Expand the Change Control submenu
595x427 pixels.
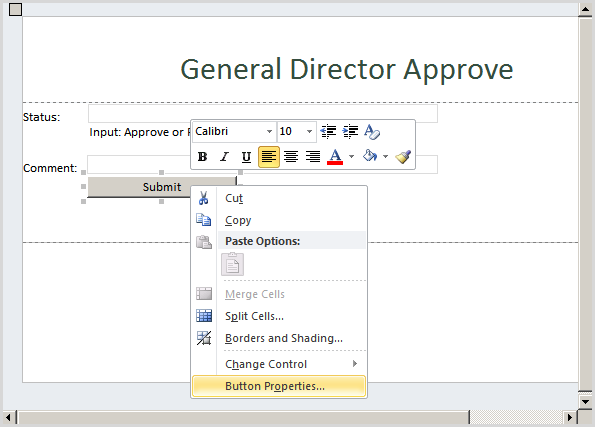coord(279,364)
